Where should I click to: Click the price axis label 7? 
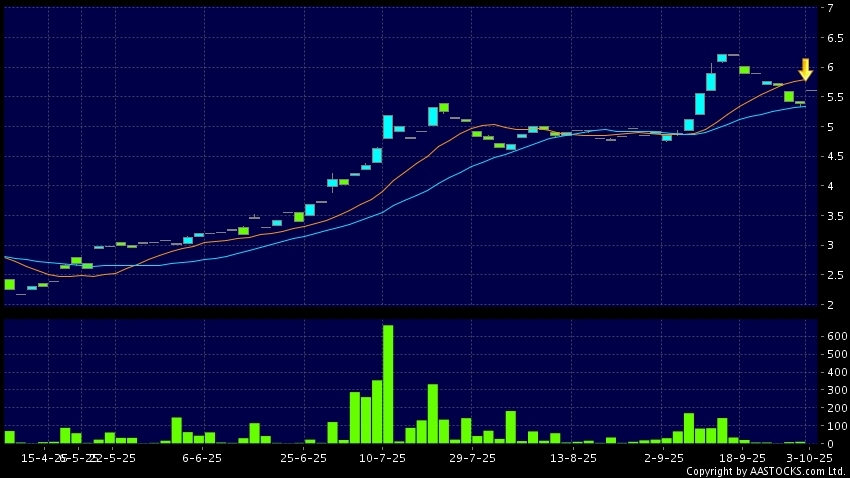[x=829, y=9]
